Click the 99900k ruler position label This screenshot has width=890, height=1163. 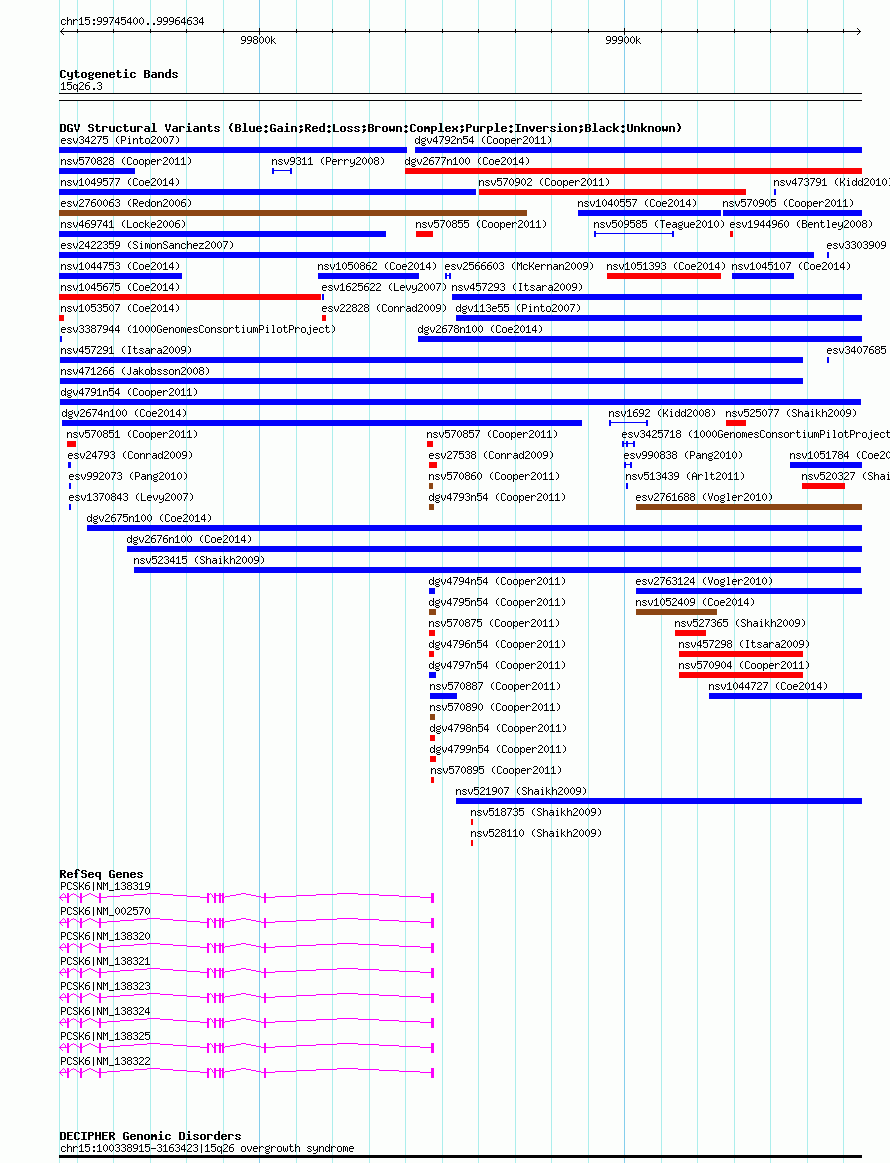[x=623, y=40]
